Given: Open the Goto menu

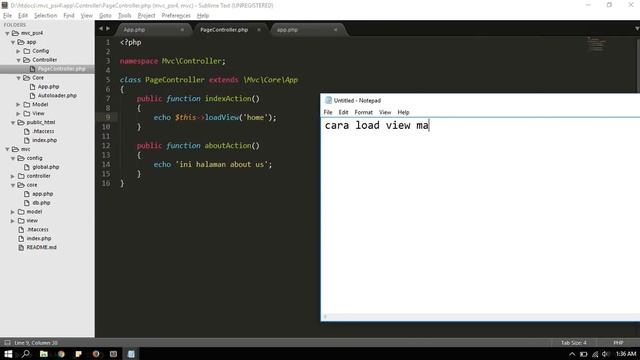Looking at the screenshot, I should (105, 16).
